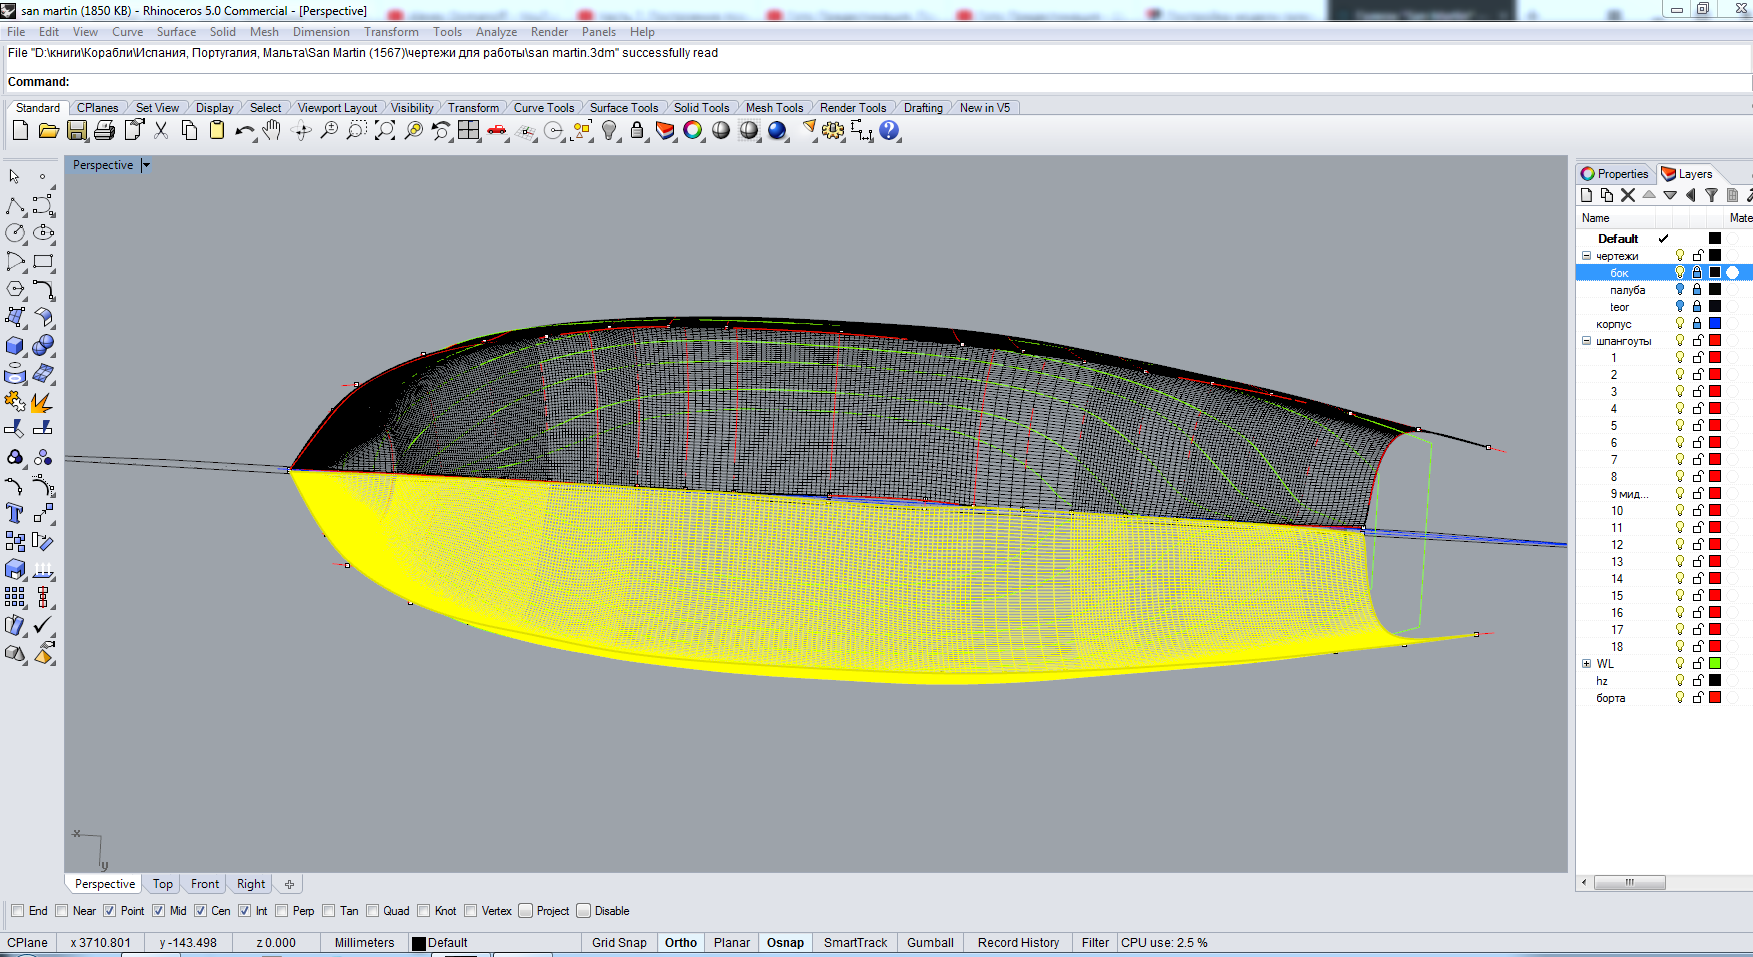The height and width of the screenshot is (957, 1753).
Task: Hide the корпус layer via lightbulb
Action: 1680,324
